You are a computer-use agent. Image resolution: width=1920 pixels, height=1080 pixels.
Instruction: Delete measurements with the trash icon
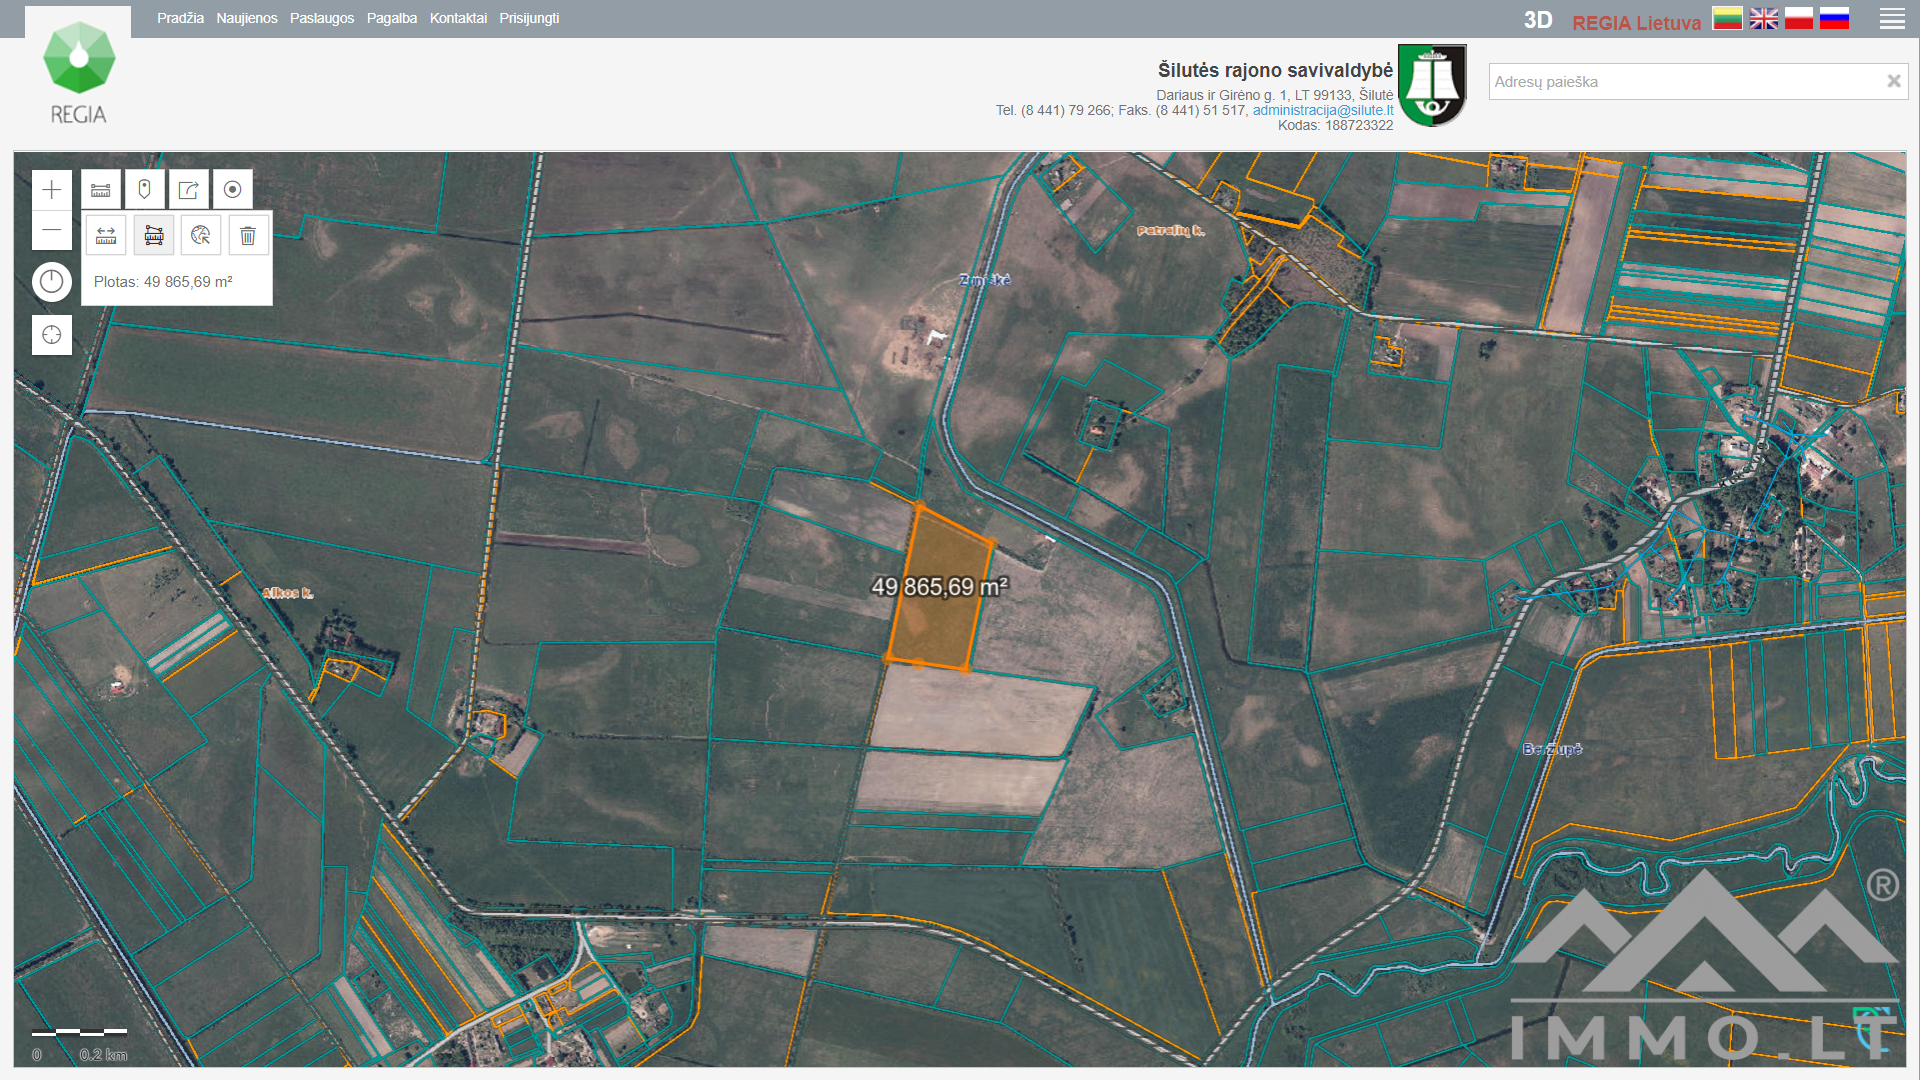248,236
